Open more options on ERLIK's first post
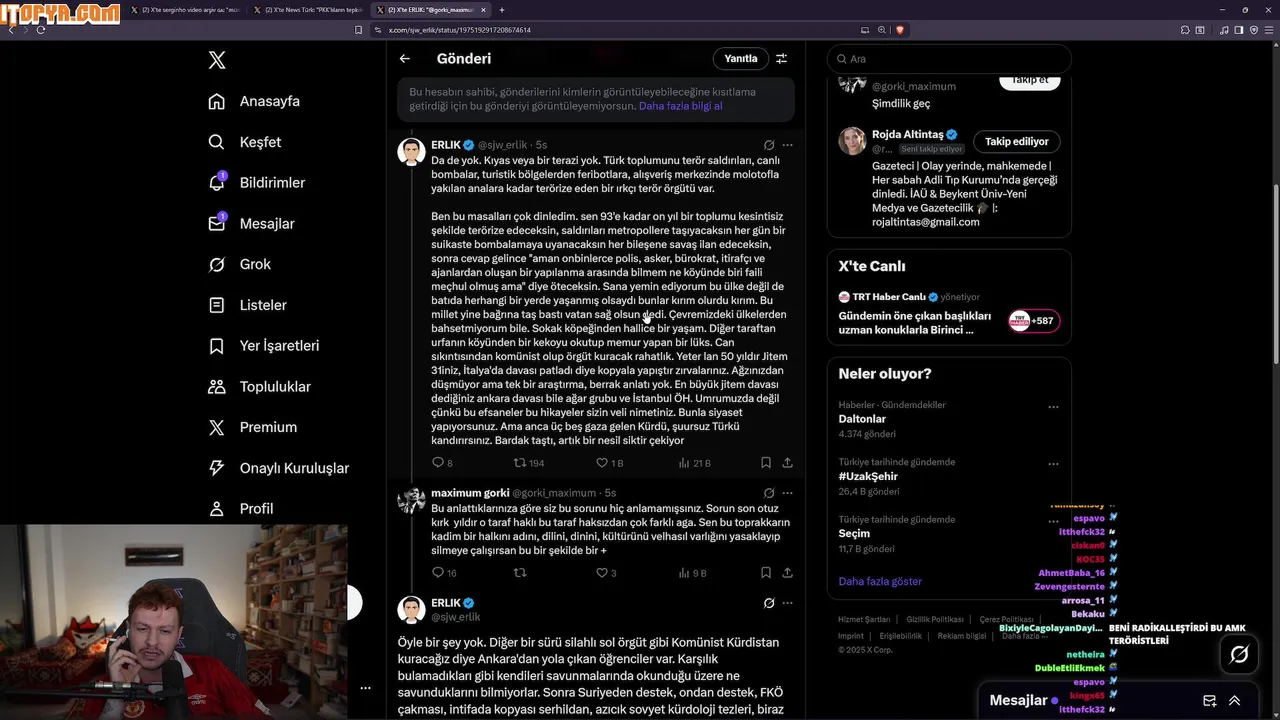The width and height of the screenshot is (1280, 720). click(x=788, y=145)
